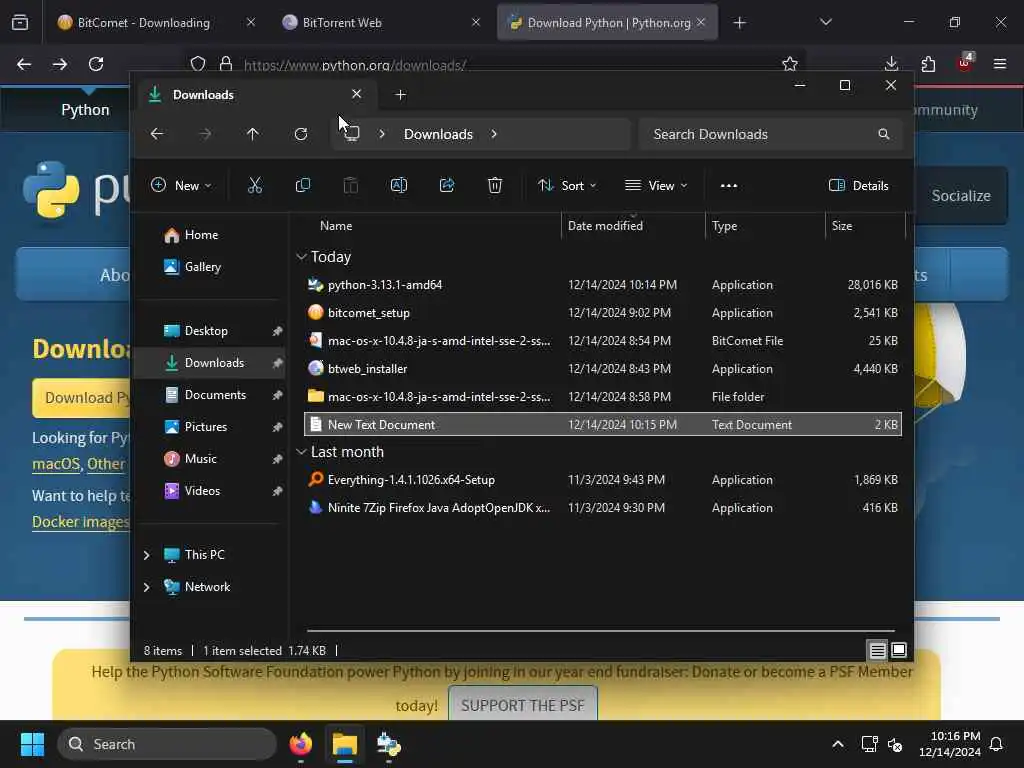Add a new File Explorer tab
Screen dimensions: 1024x768
click(400, 95)
